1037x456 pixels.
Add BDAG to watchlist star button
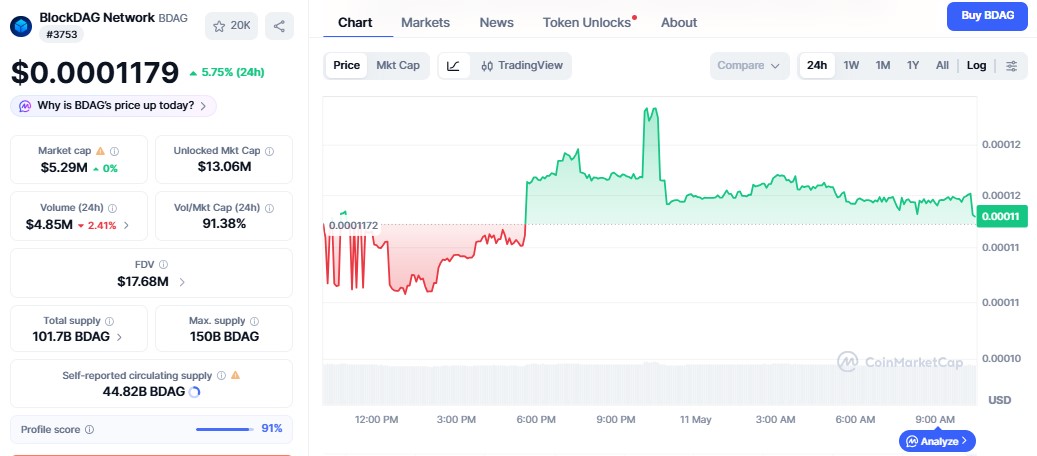231,26
